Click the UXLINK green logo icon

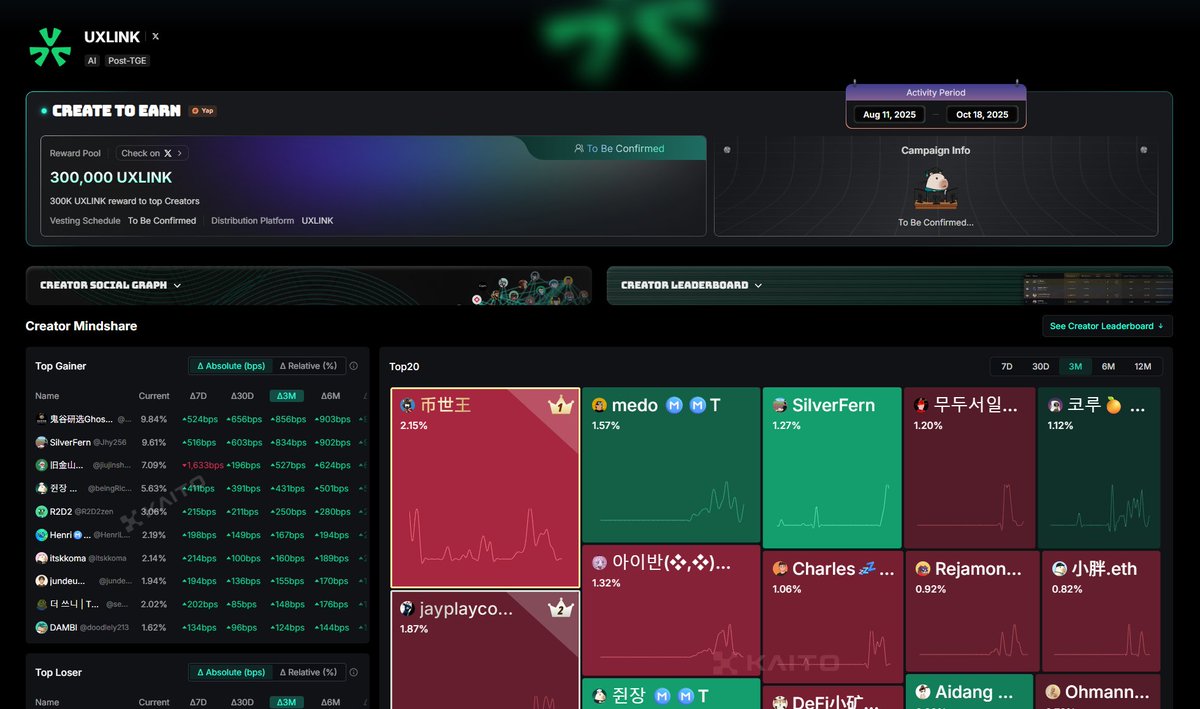click(50, 47)
